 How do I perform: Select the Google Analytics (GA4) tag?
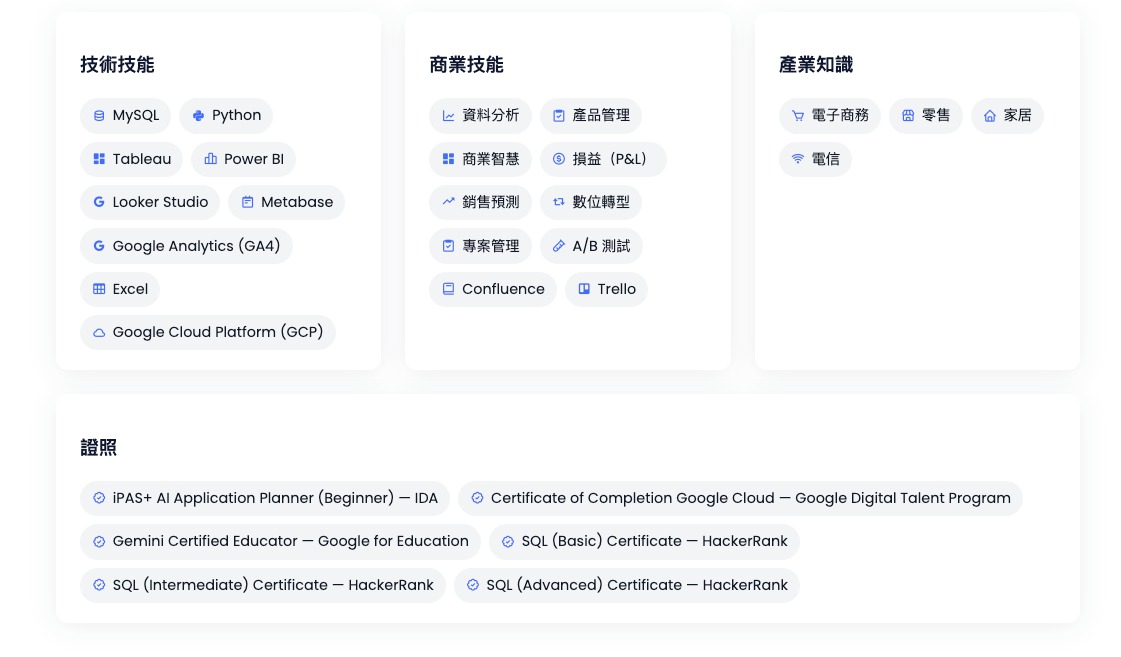click(186, 246)
